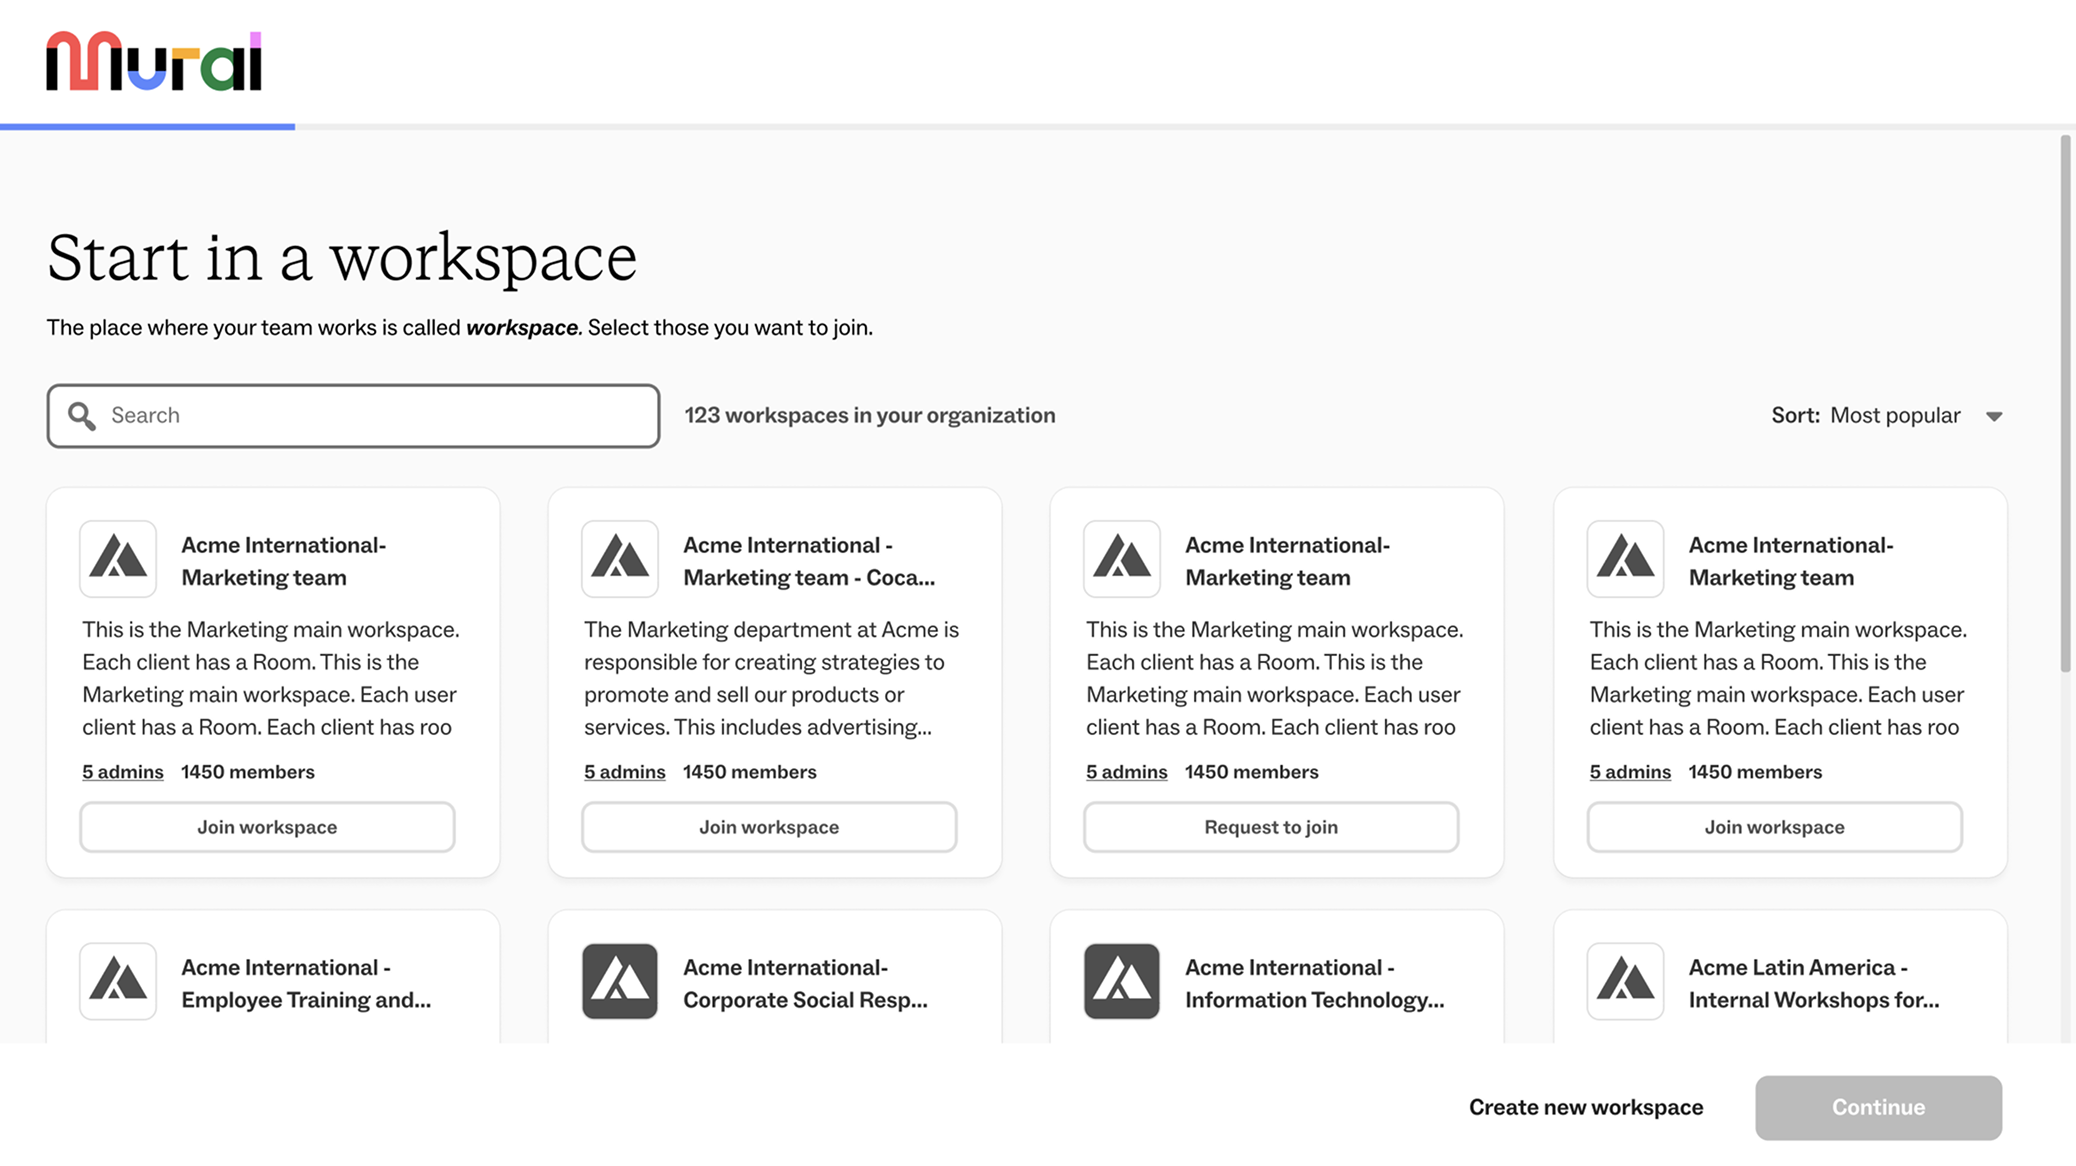This screenshot has height=1166, width=2076.
Task: Open 5 admins on the first Marketing card
Action: coord(122,771)
